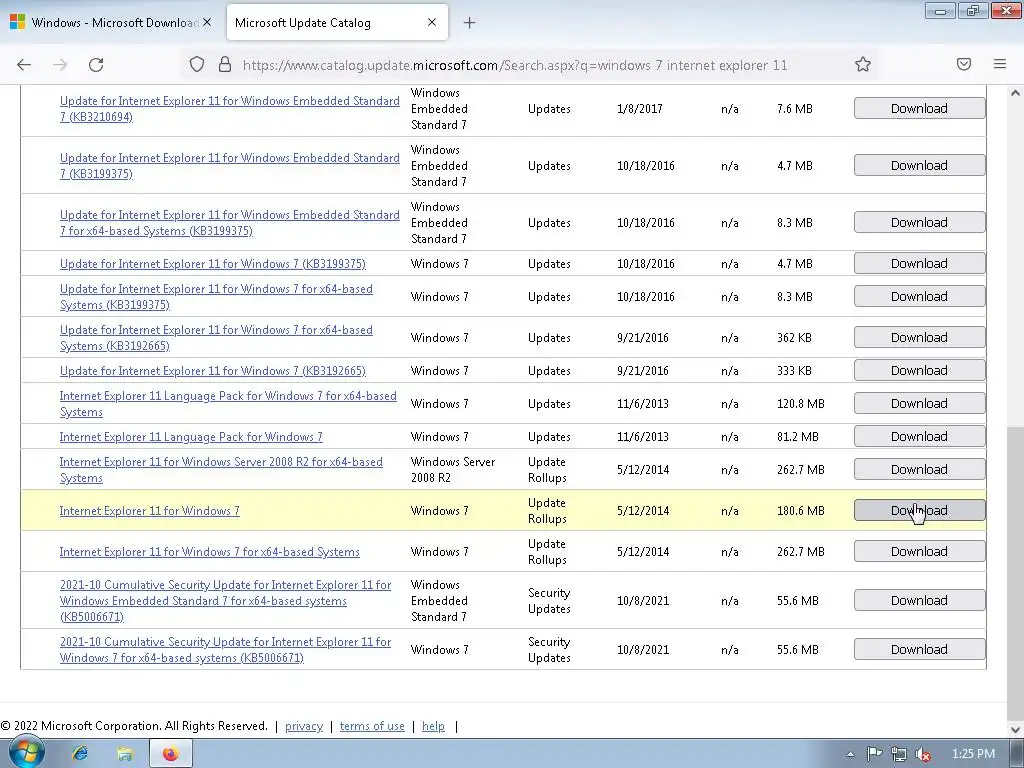Download the 4.7 MB Embedded Standard 7 KB3199375

click(x=919, y=165)
